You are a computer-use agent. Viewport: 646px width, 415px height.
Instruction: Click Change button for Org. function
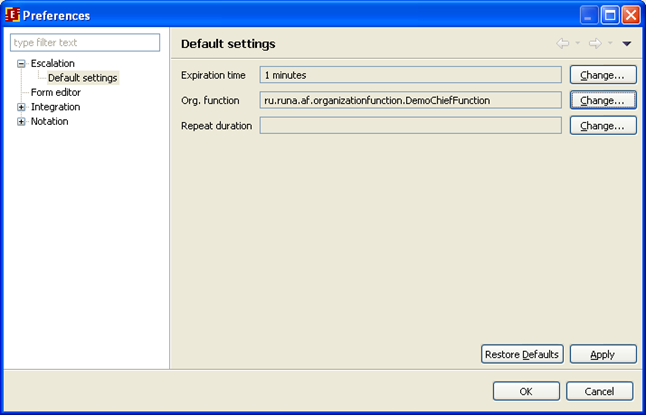pyautogui.click(x=603, y=100)
